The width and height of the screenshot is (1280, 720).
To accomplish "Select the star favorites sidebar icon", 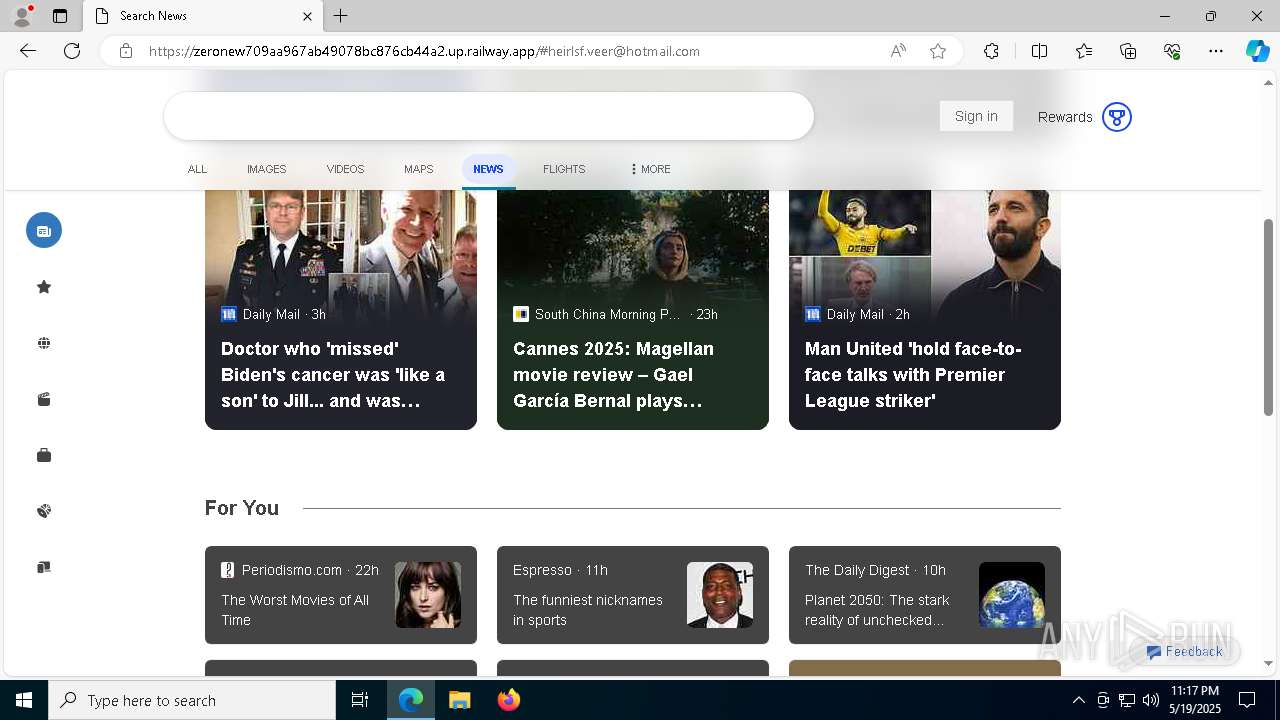I will pyautogui.click(x=44, y=287).
